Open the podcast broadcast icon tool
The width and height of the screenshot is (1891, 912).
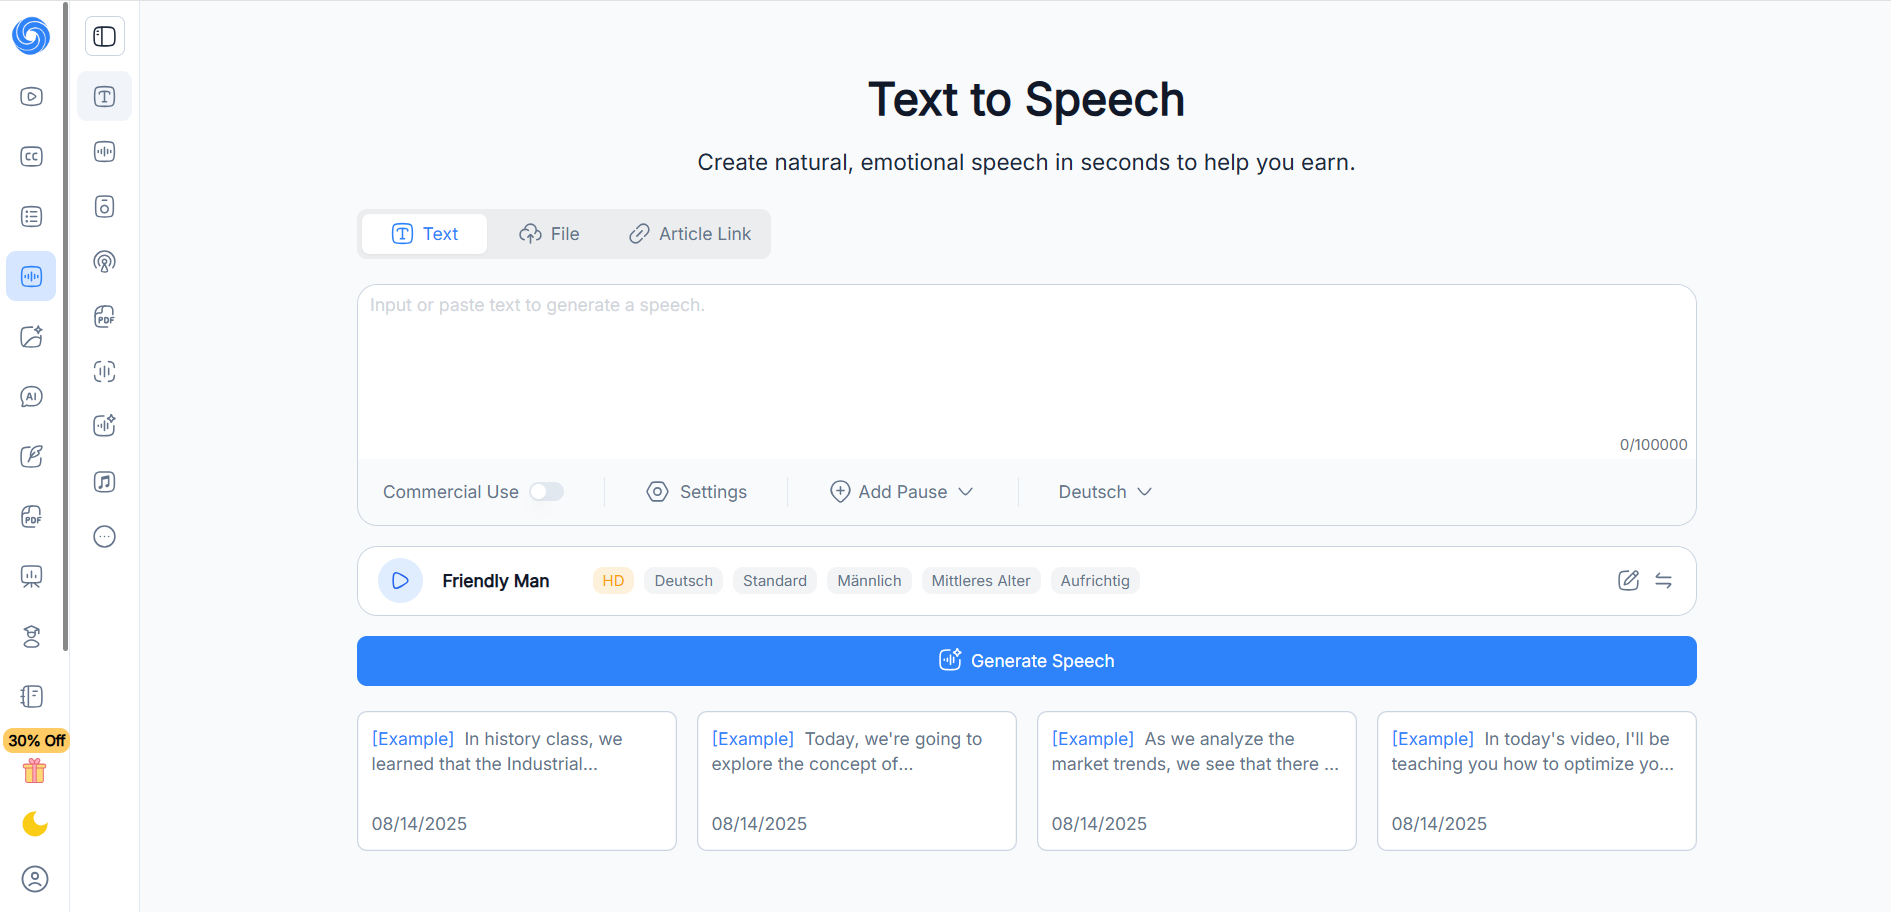click(105, 261)
